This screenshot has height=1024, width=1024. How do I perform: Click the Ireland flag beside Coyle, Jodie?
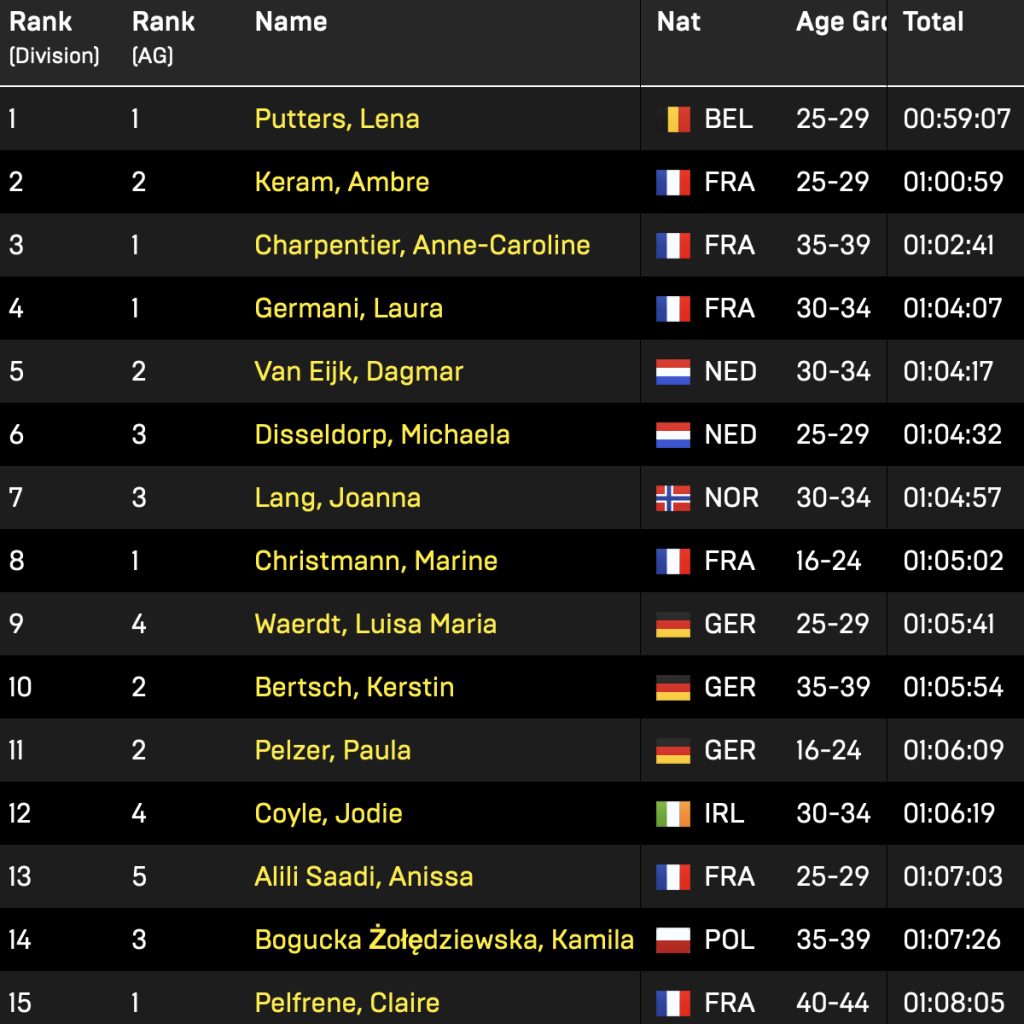[x=673, y=814]
